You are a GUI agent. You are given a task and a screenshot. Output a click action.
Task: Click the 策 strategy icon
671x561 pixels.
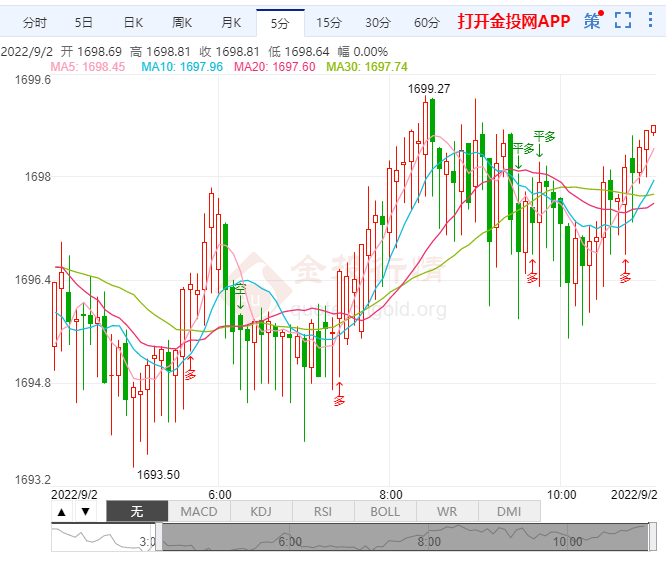click(x=592, y=20)
